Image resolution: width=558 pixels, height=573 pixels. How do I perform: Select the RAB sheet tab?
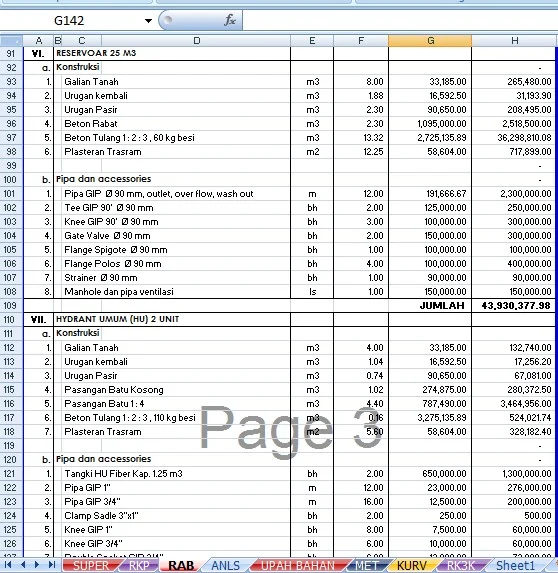click(181, 566)
